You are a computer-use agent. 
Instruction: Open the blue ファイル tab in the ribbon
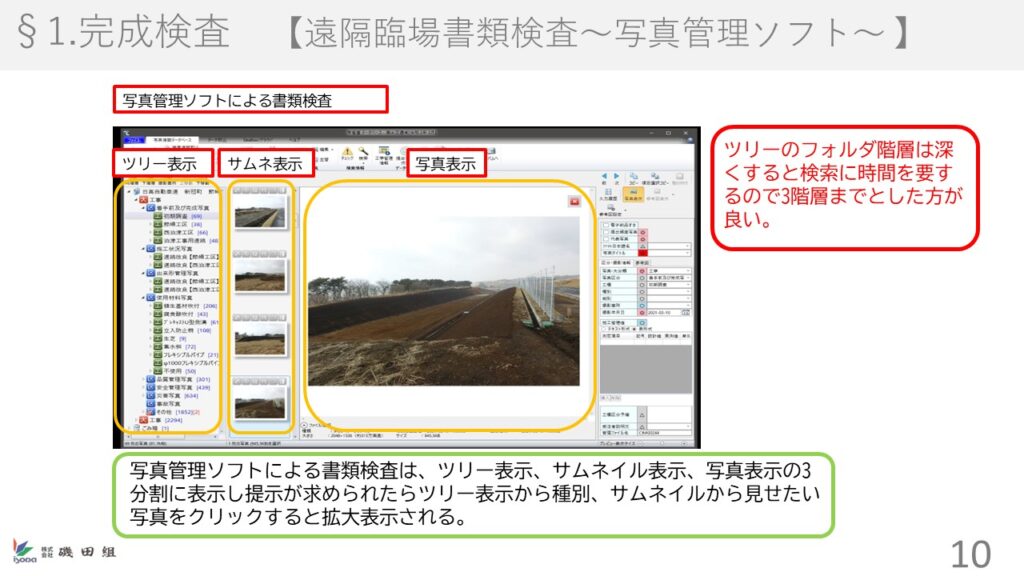tap(133, 139)
